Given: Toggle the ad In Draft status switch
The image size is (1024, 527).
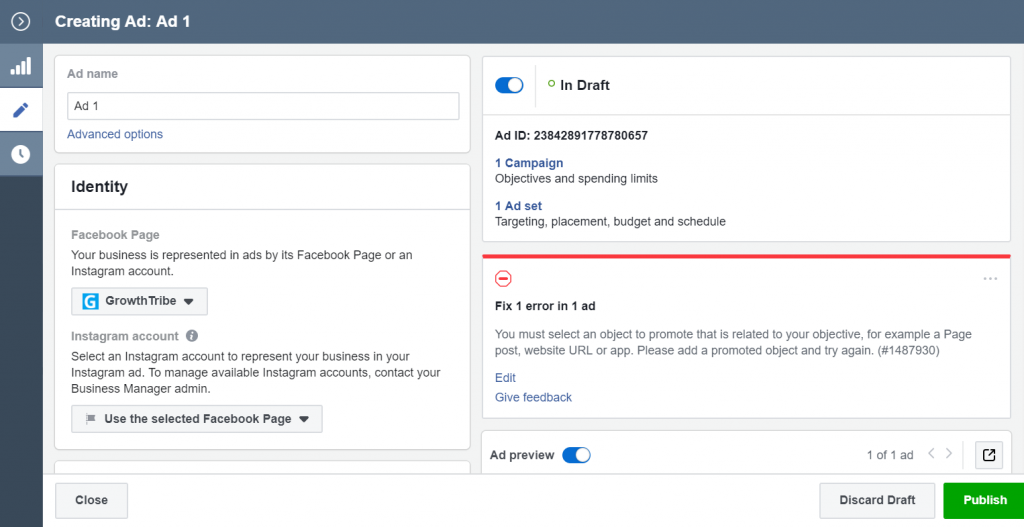Looking at the screenshot, I should [509, 85].
